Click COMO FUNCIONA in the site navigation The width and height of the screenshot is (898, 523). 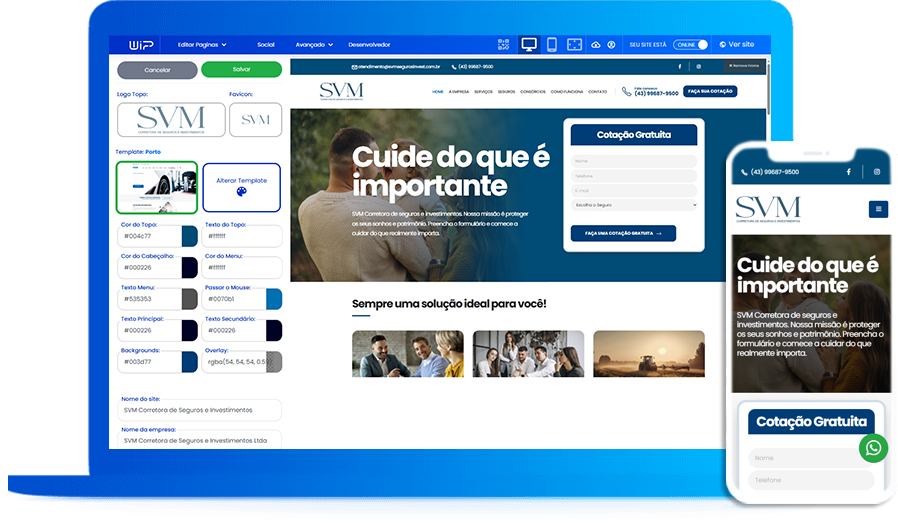click(567, 92)
